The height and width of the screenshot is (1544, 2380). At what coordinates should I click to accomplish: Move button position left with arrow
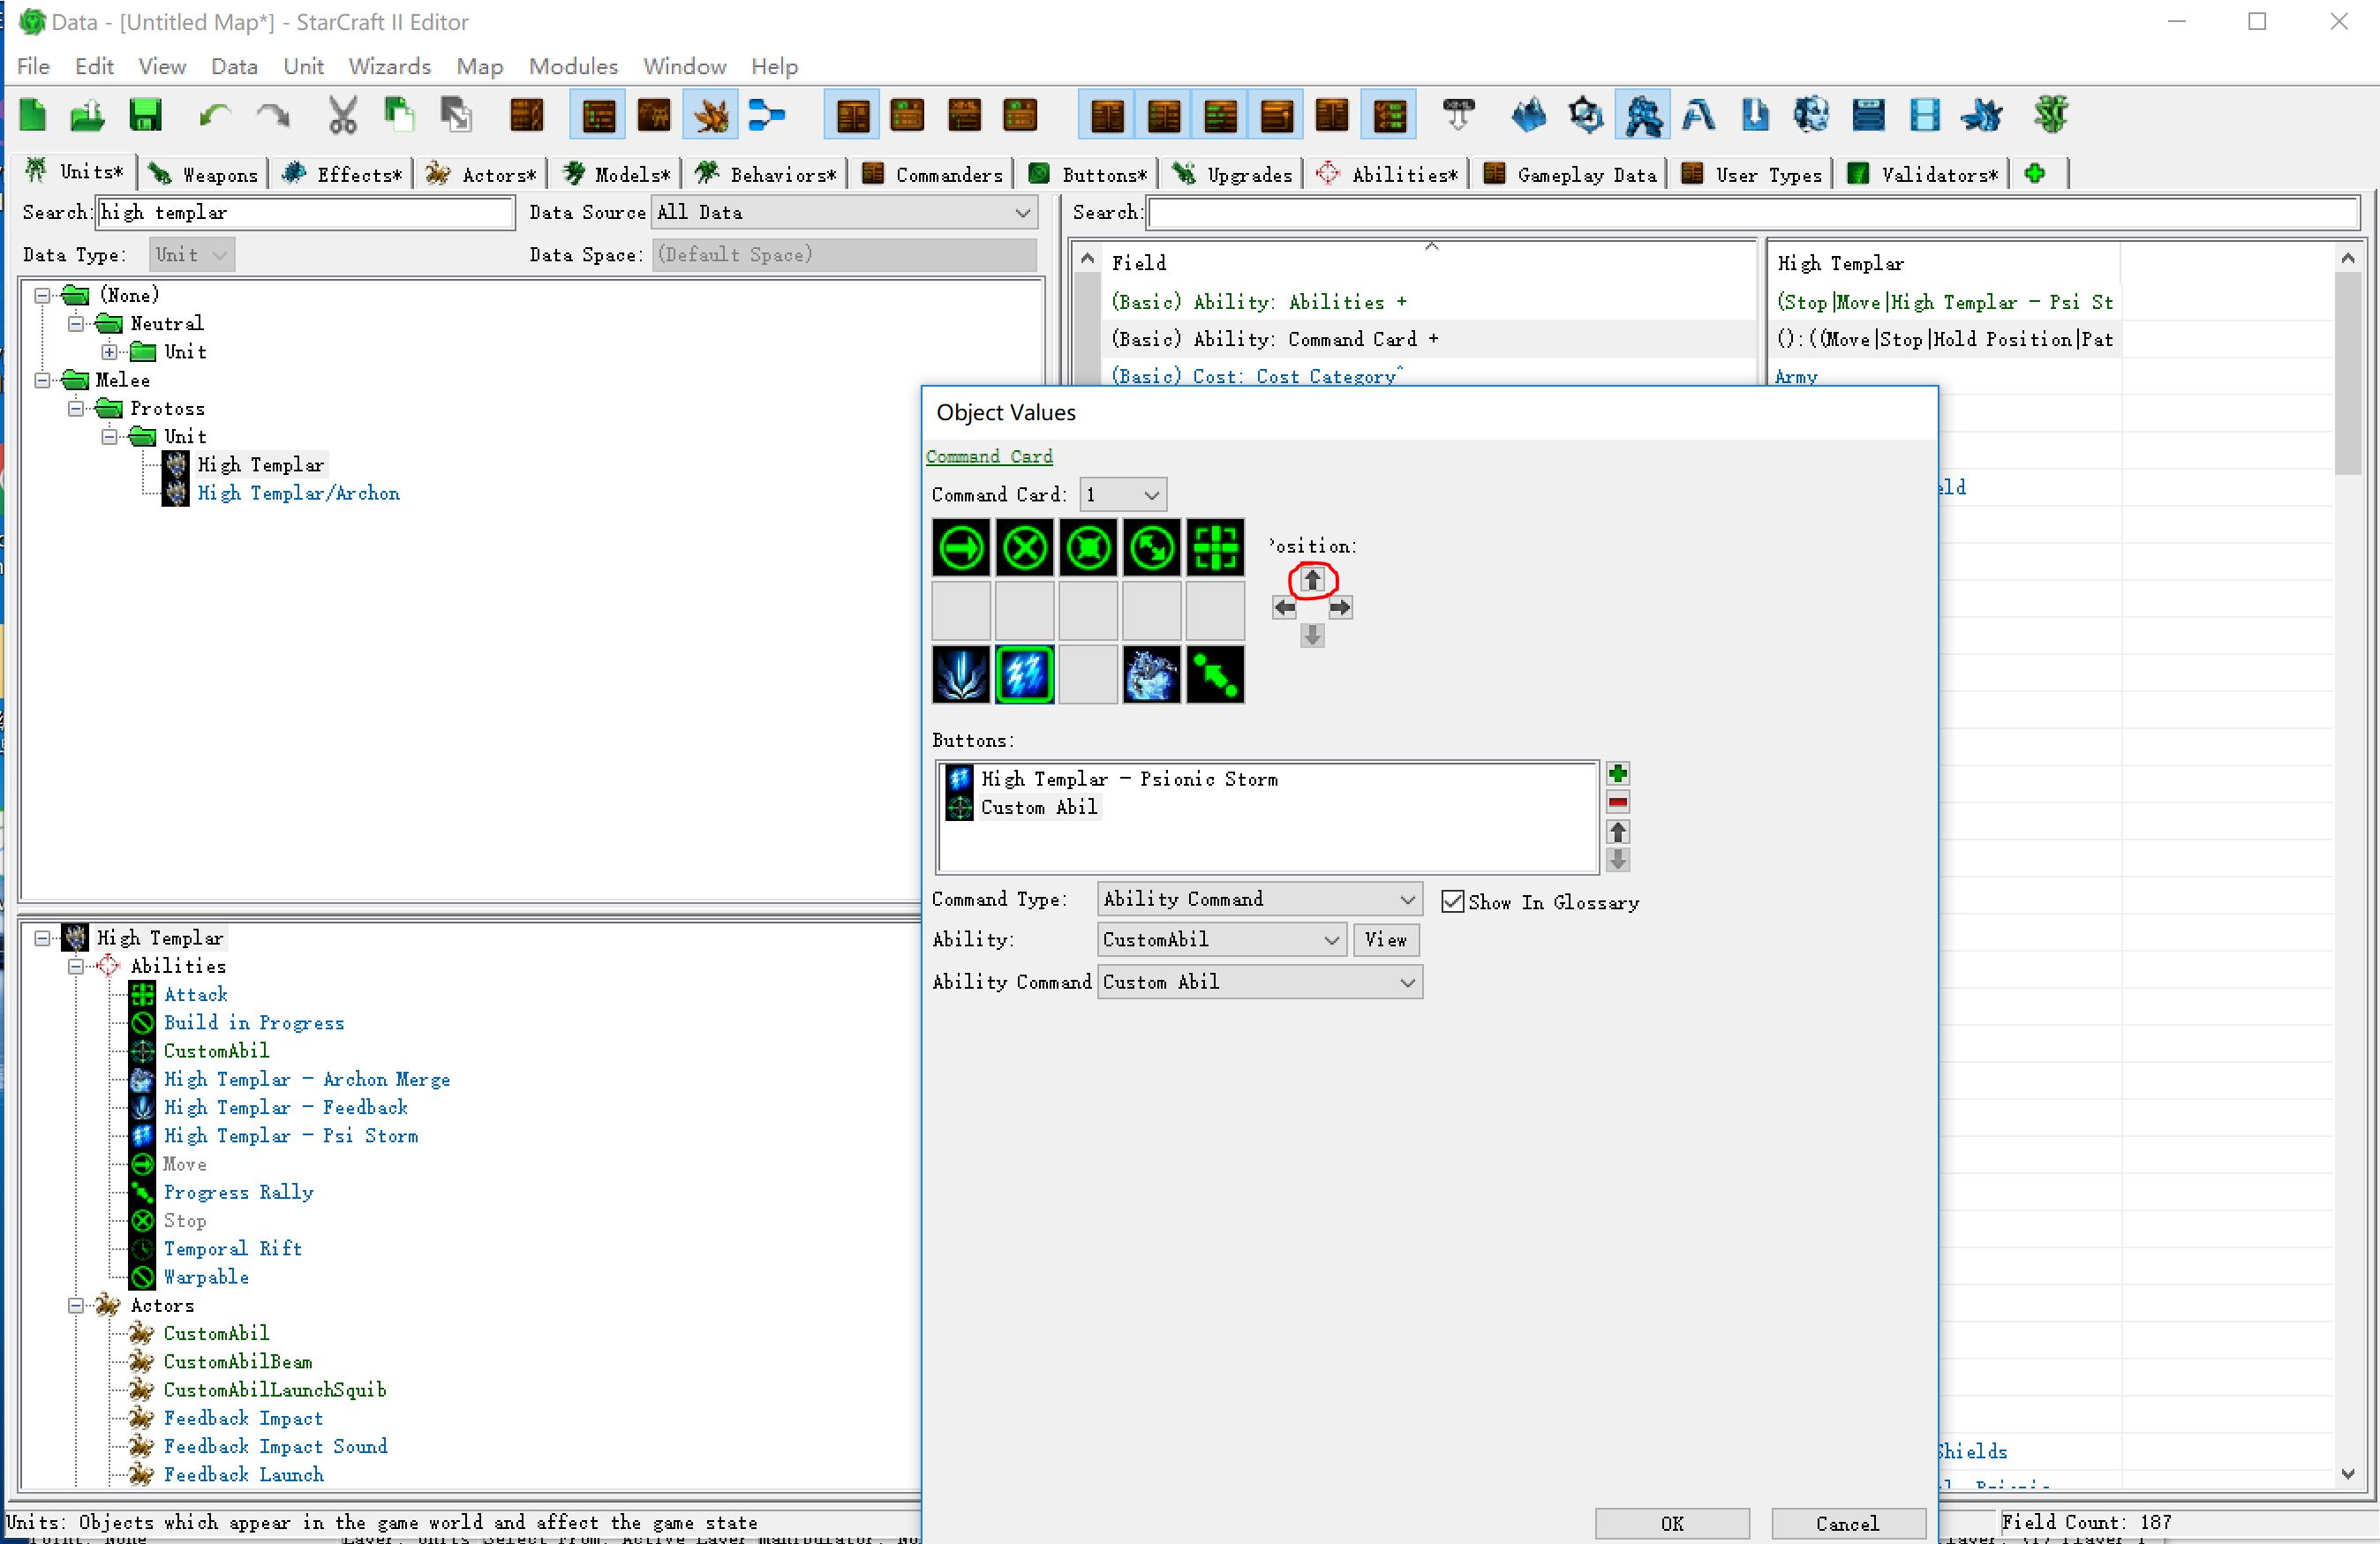[1284, 608]
